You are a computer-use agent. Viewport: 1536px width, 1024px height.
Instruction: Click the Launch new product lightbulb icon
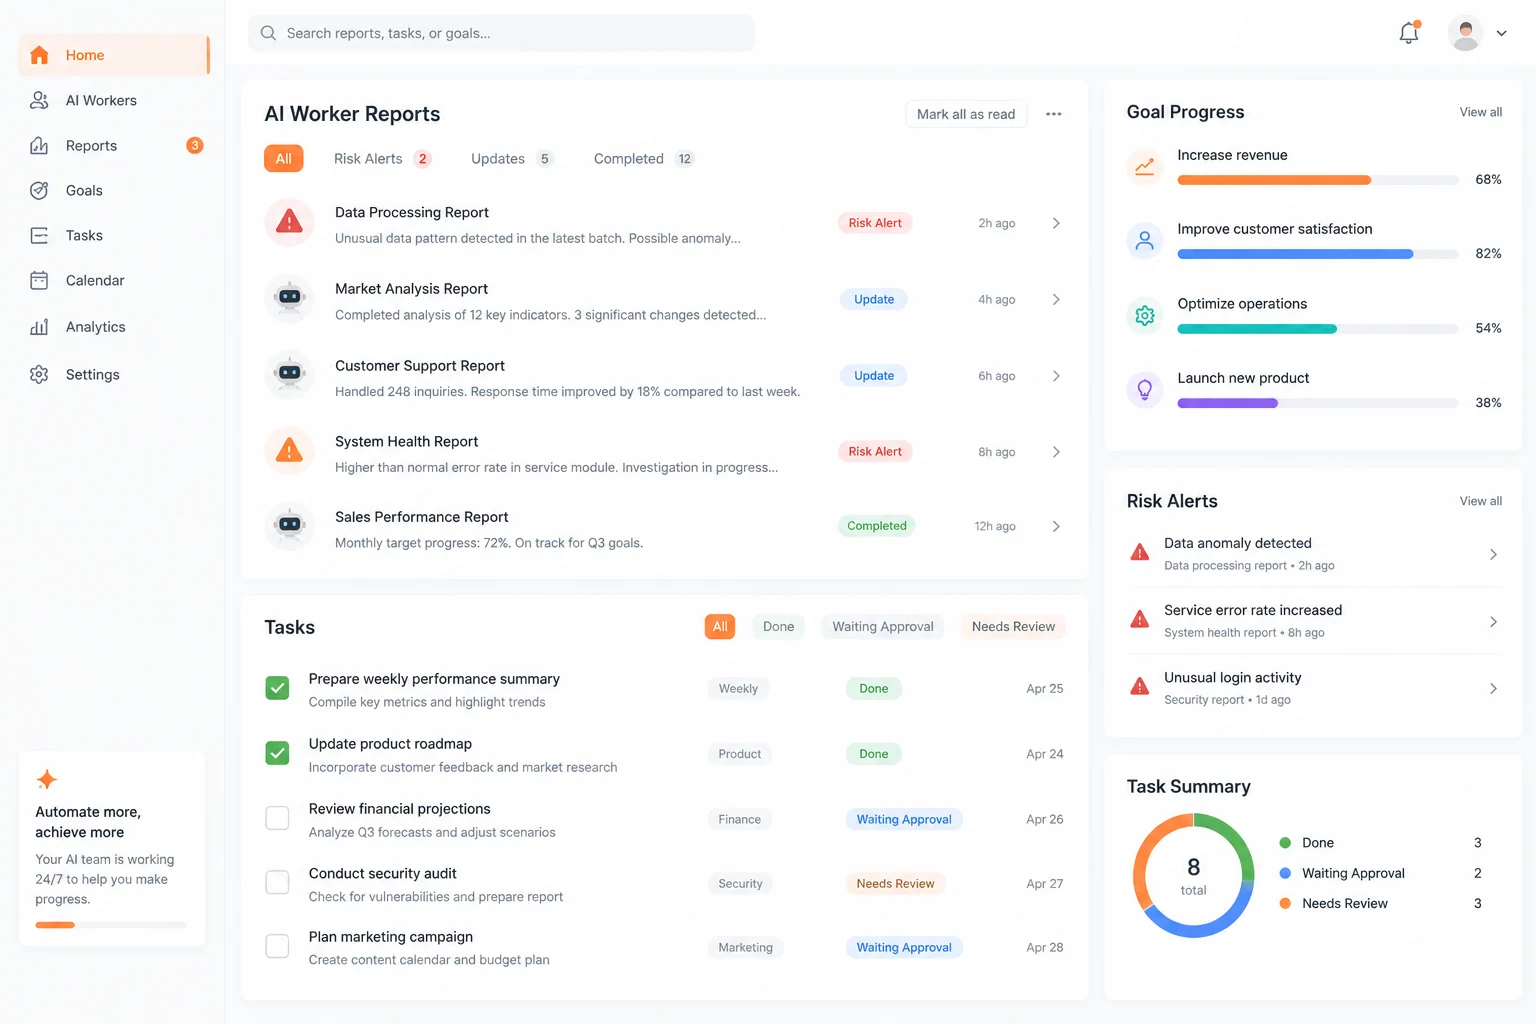point(1145,389)
